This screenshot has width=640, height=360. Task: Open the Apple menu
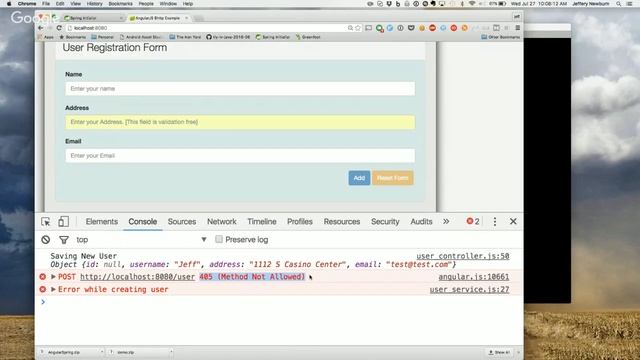tap(9, 4)
